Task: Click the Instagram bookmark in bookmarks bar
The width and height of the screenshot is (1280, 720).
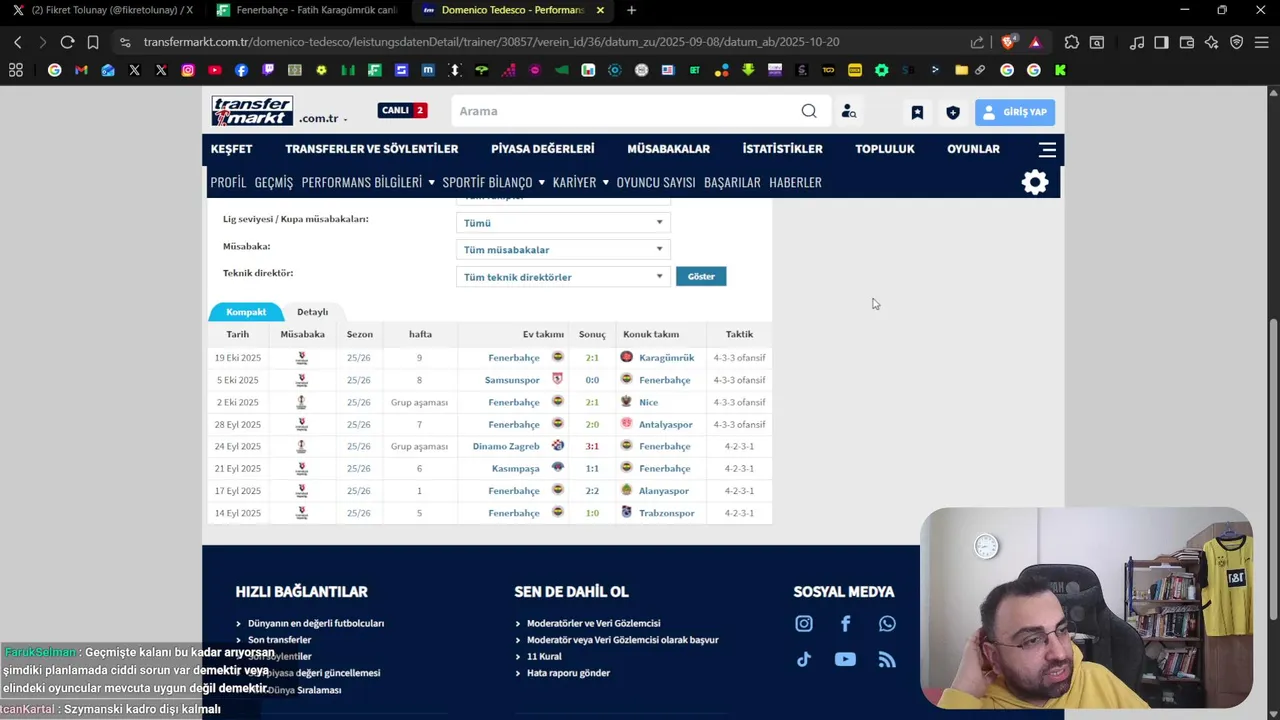Action: click(188, 70)
